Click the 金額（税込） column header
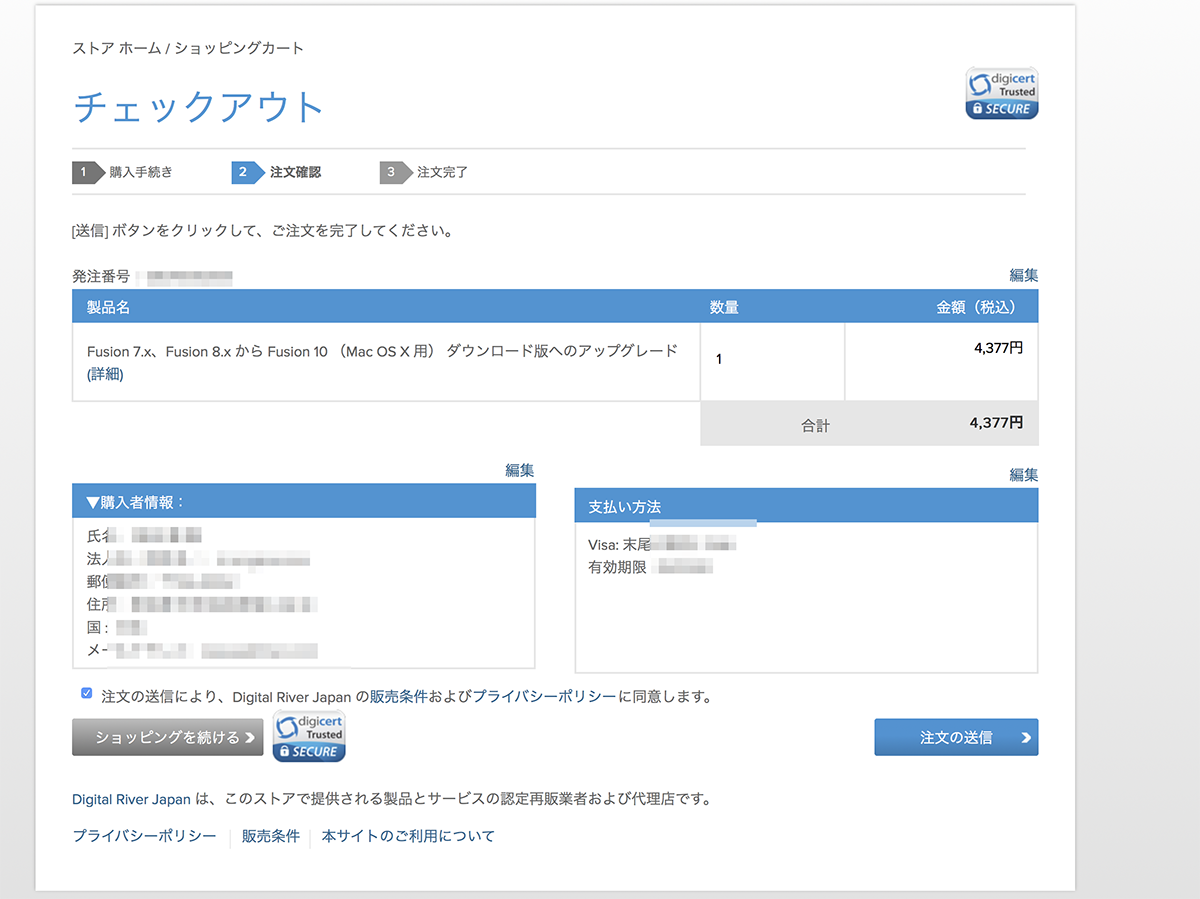The width and height of the screenshot is (1200, 899). 980,307
